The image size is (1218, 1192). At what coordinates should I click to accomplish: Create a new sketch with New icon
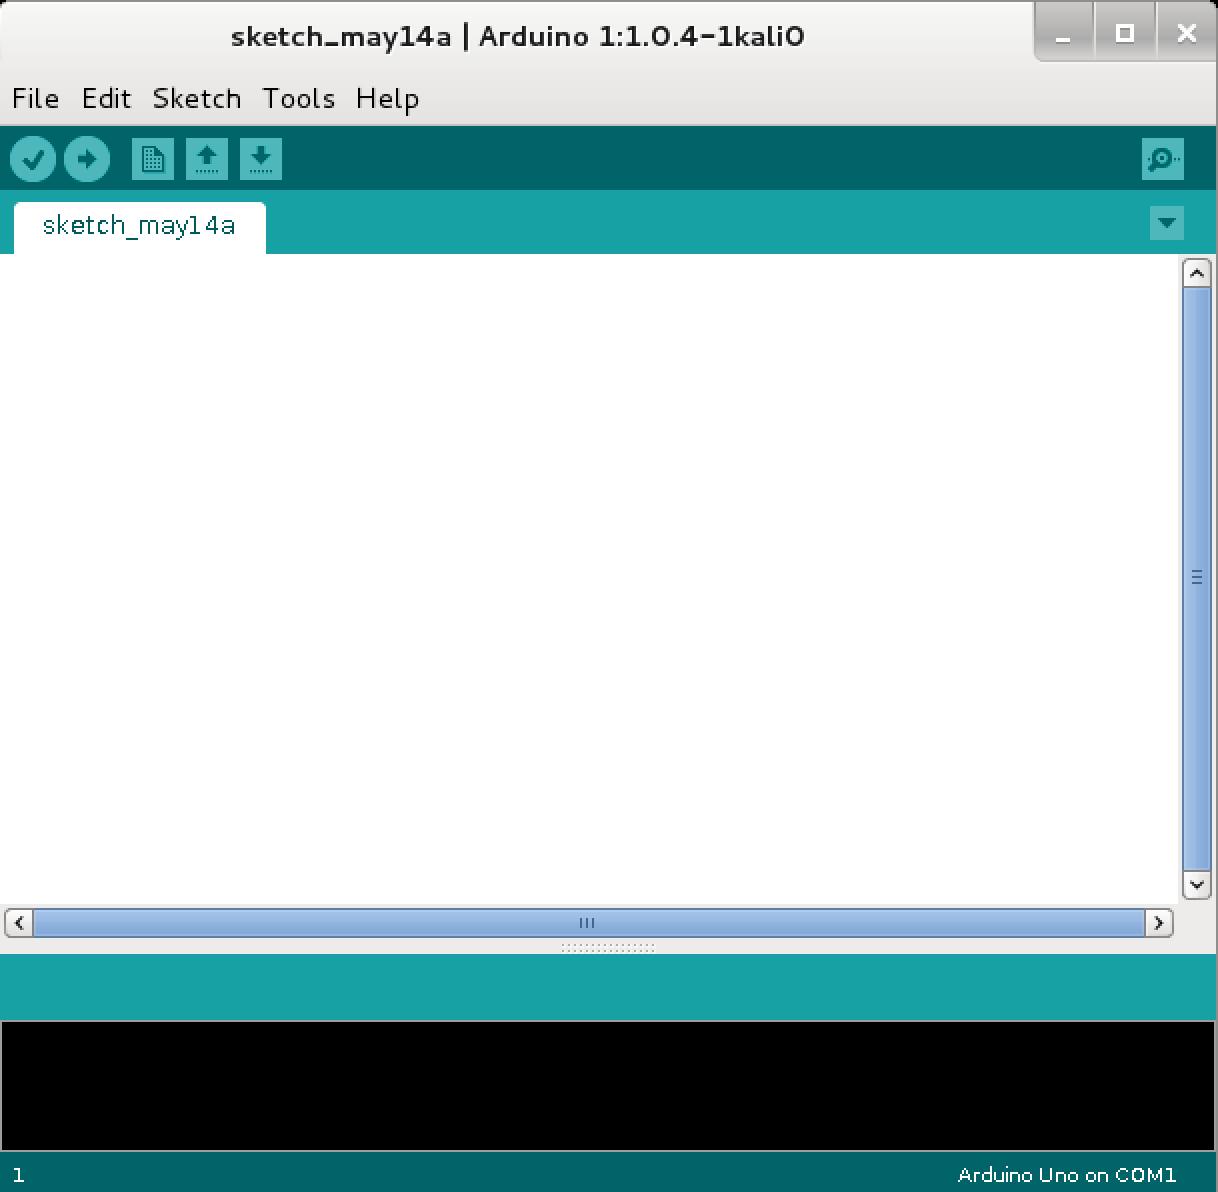coord(153,159)
